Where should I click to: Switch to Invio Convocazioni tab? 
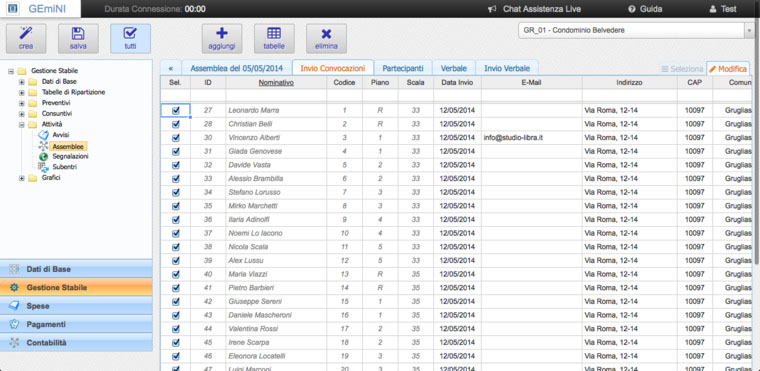coord(332,68)
